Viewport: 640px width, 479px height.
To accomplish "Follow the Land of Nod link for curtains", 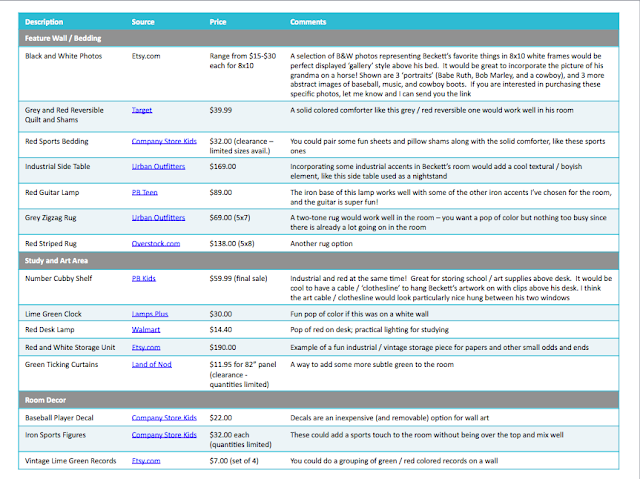I will (151, 365).
